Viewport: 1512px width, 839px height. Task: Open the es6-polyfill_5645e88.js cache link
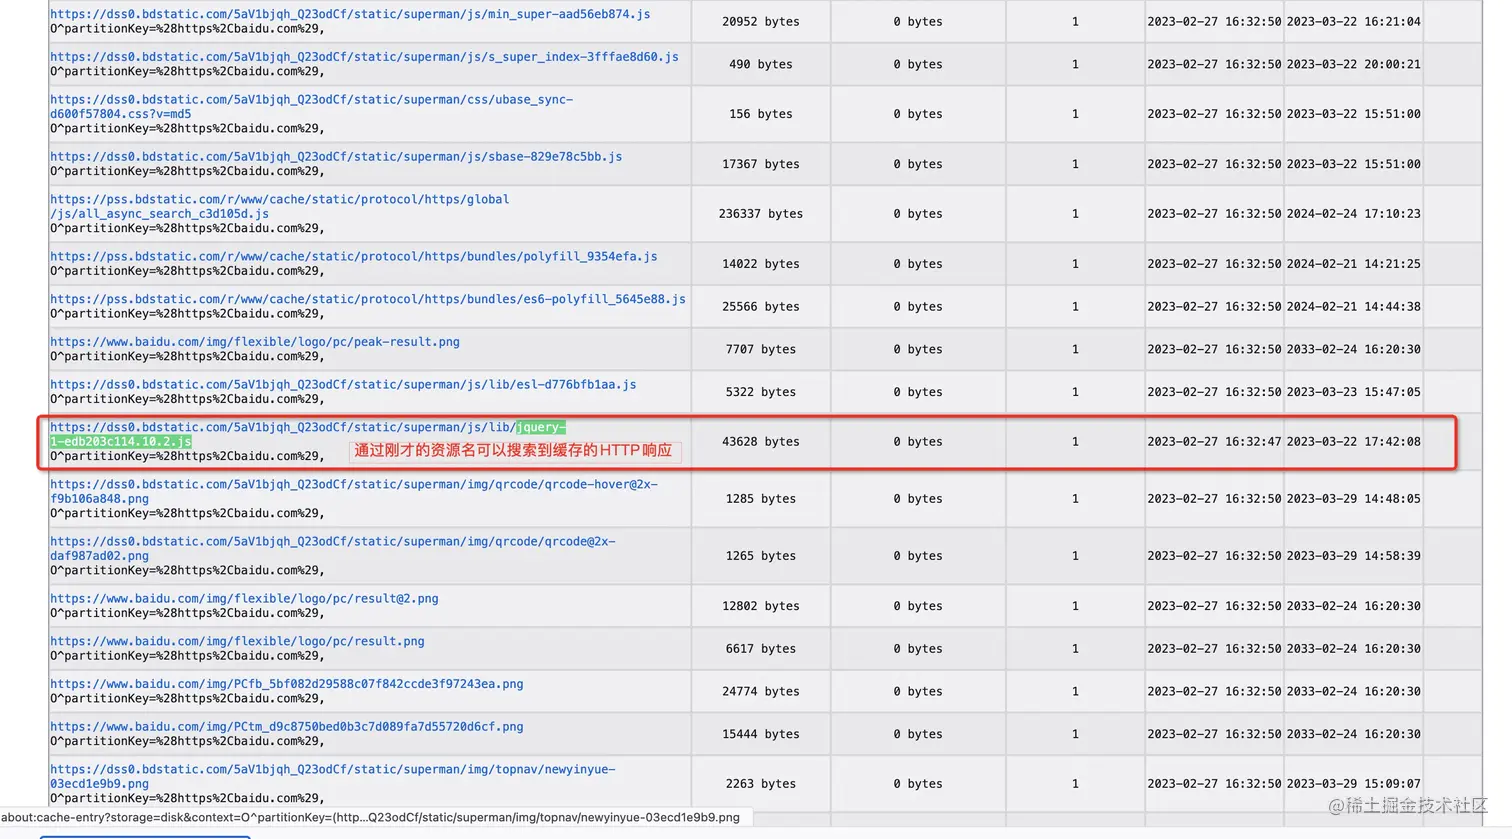pos(368,299)
